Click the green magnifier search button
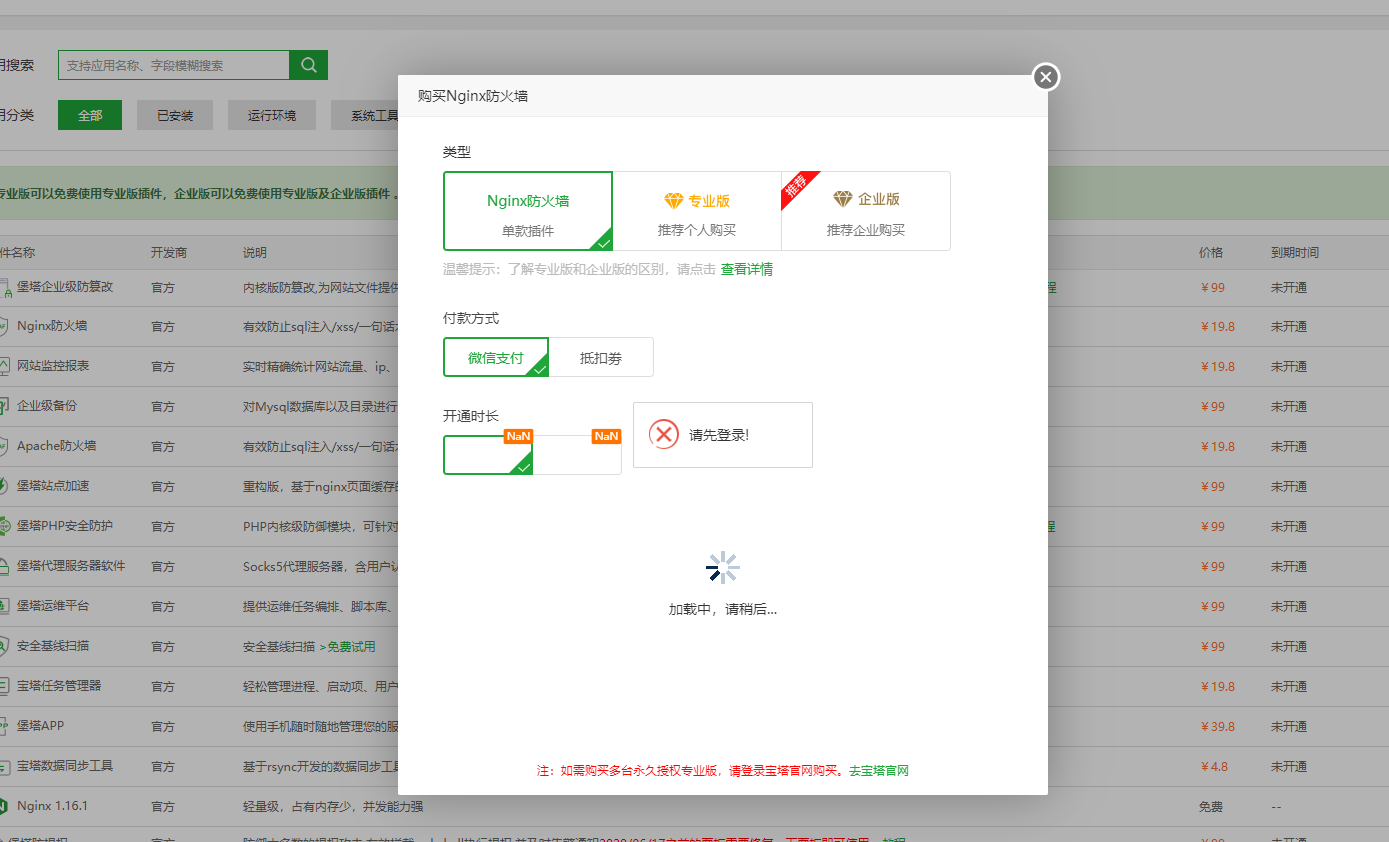Screen dimensions: 1389x842 click(x=308, y=65)
